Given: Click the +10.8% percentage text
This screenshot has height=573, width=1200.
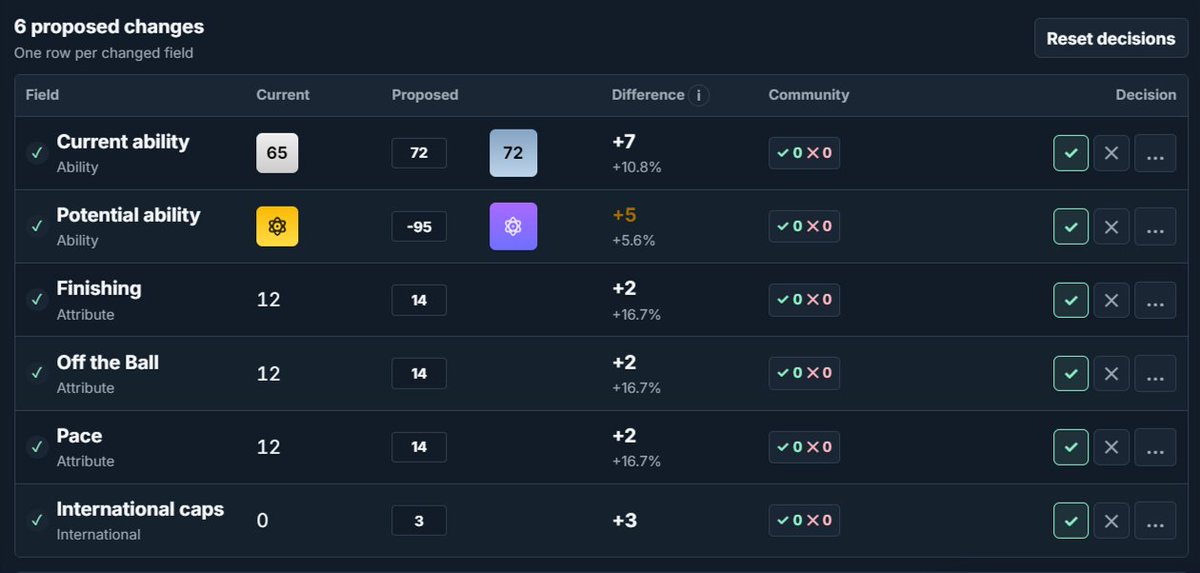Looking at the screenshot, I should coord(637,167).
